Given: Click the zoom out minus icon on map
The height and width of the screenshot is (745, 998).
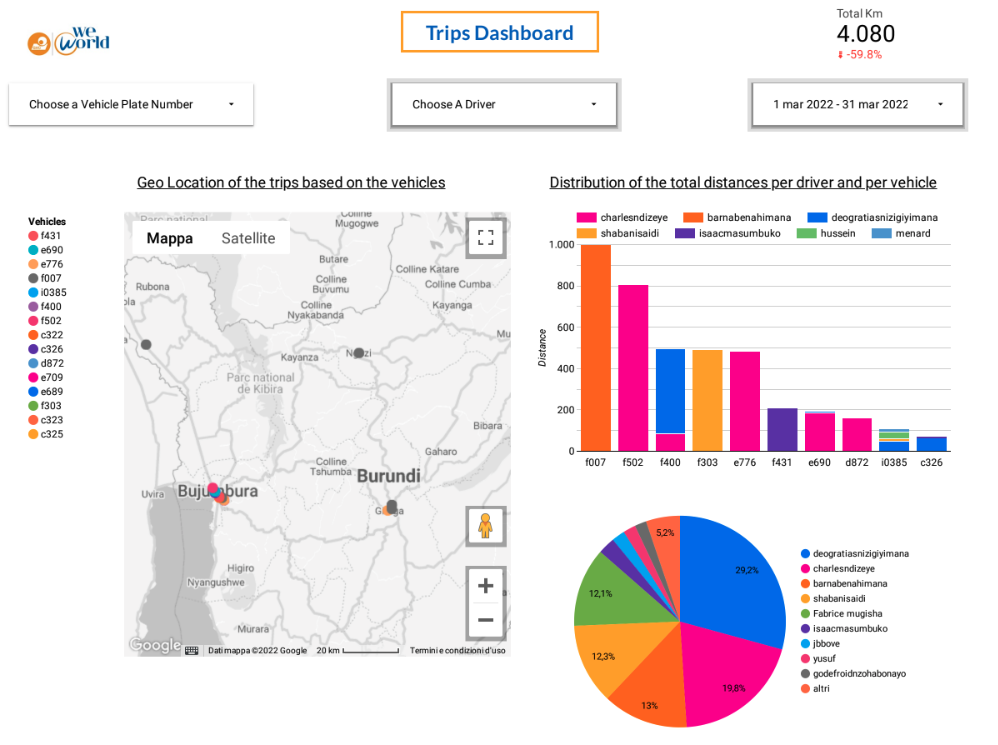Looking at the screenshot, I should pyautogui.click(x=485, y=619).
